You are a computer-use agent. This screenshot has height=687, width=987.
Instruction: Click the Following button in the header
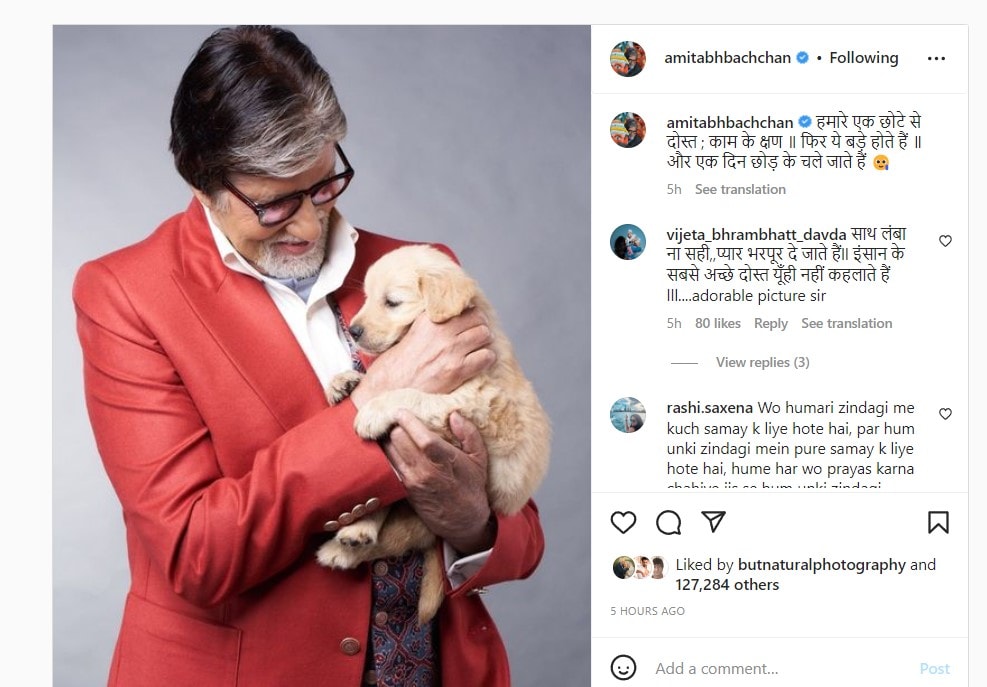pyautogui.click(x=863, y=58)
